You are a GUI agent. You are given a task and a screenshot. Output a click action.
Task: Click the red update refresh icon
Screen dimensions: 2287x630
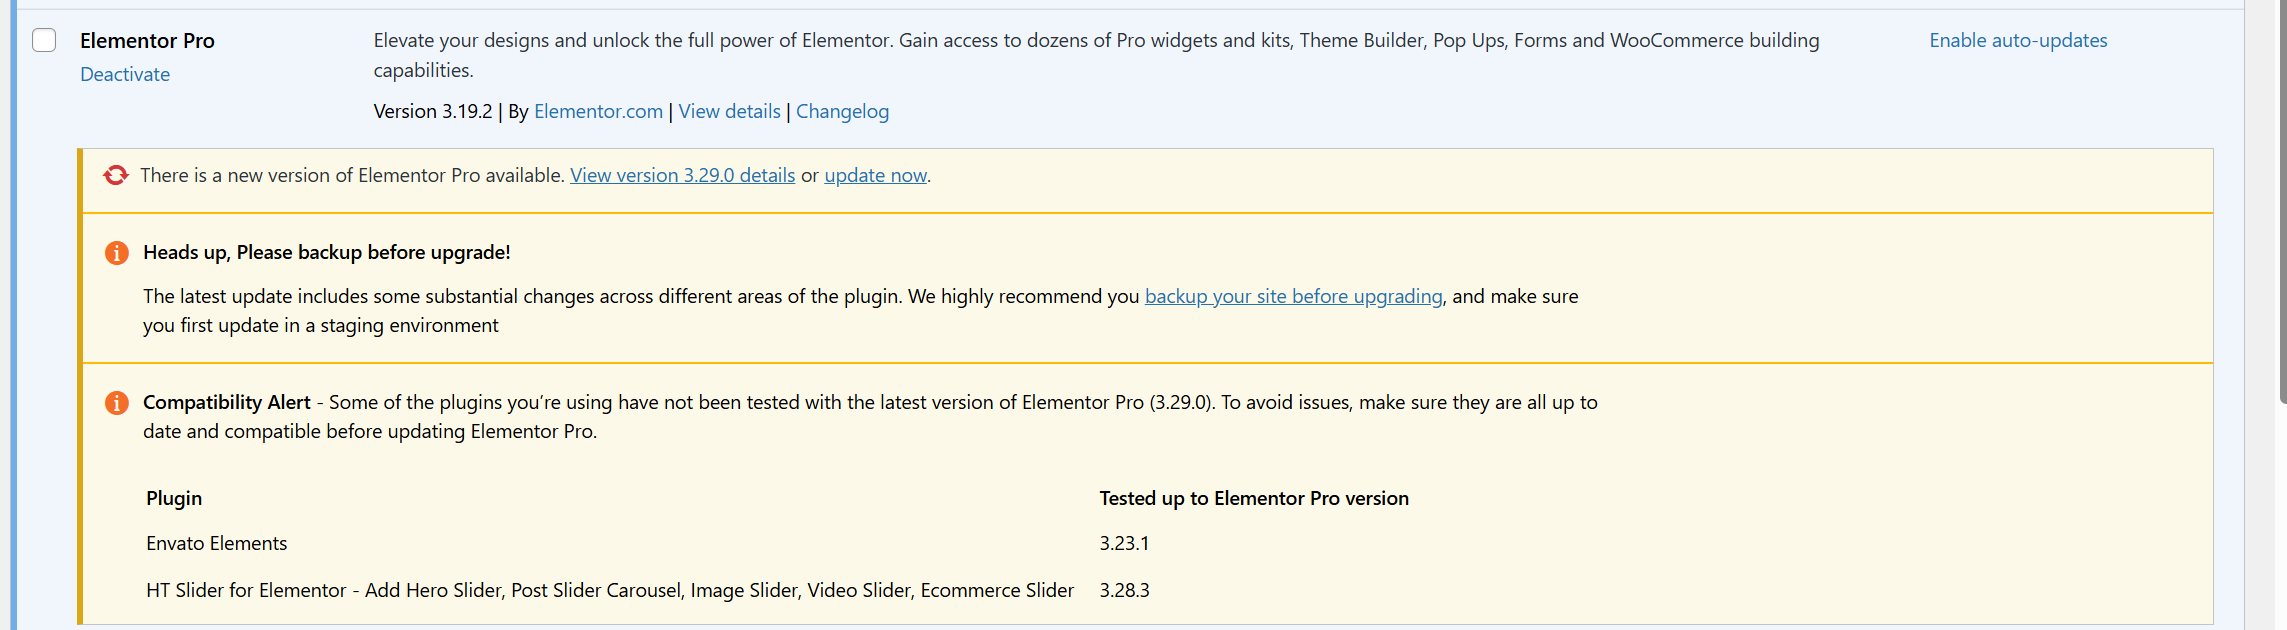pos(116,174)
